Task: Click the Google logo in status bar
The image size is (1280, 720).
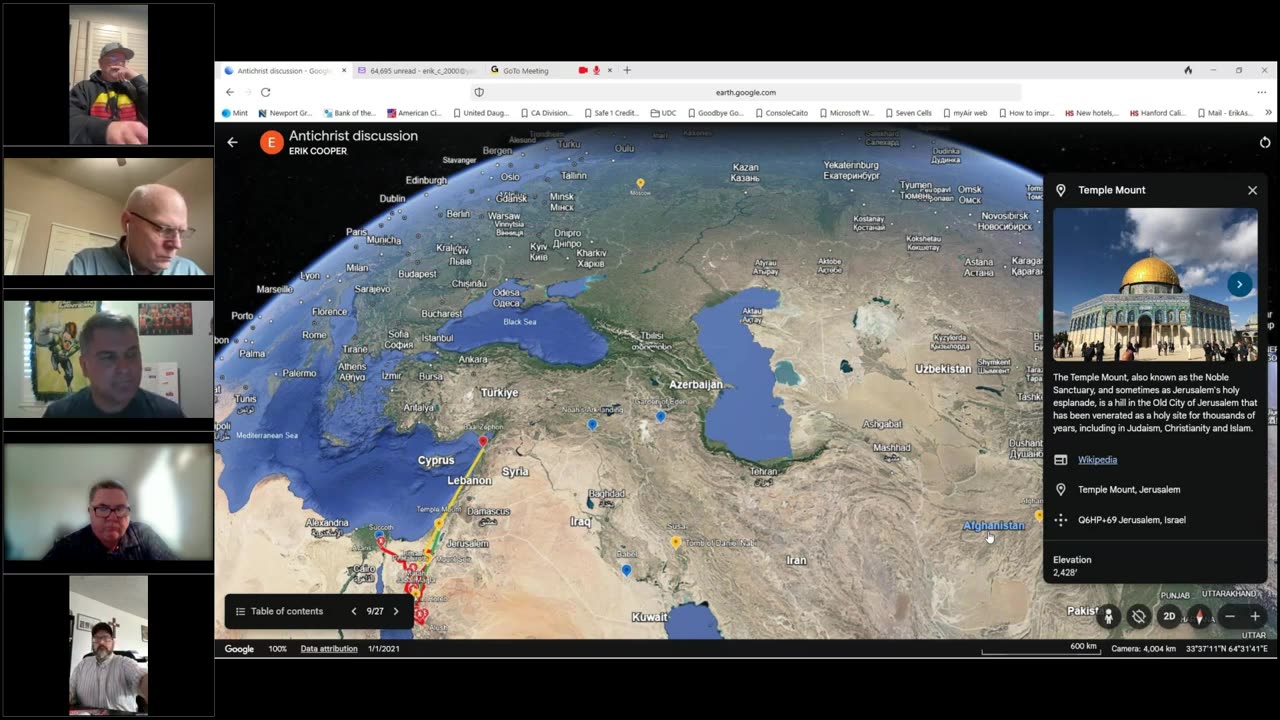Action: pos(239,649)
